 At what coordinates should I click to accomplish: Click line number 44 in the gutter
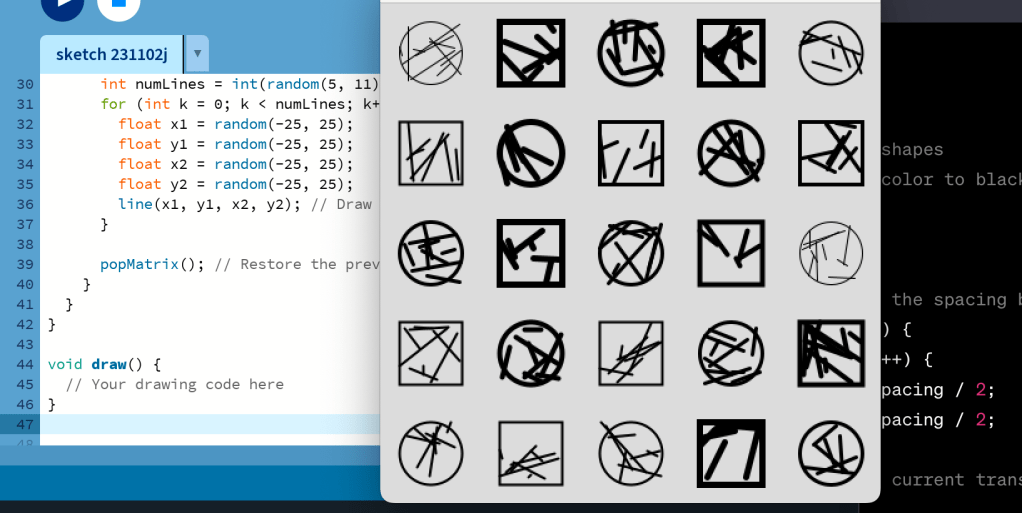pos(25,364)
